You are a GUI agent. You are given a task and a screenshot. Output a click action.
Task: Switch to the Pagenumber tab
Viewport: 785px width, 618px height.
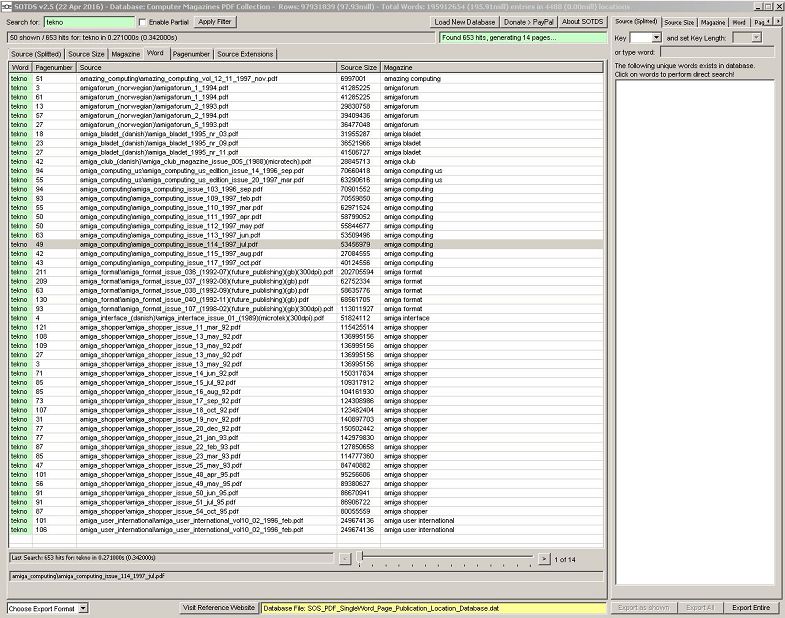pos(190,53)
